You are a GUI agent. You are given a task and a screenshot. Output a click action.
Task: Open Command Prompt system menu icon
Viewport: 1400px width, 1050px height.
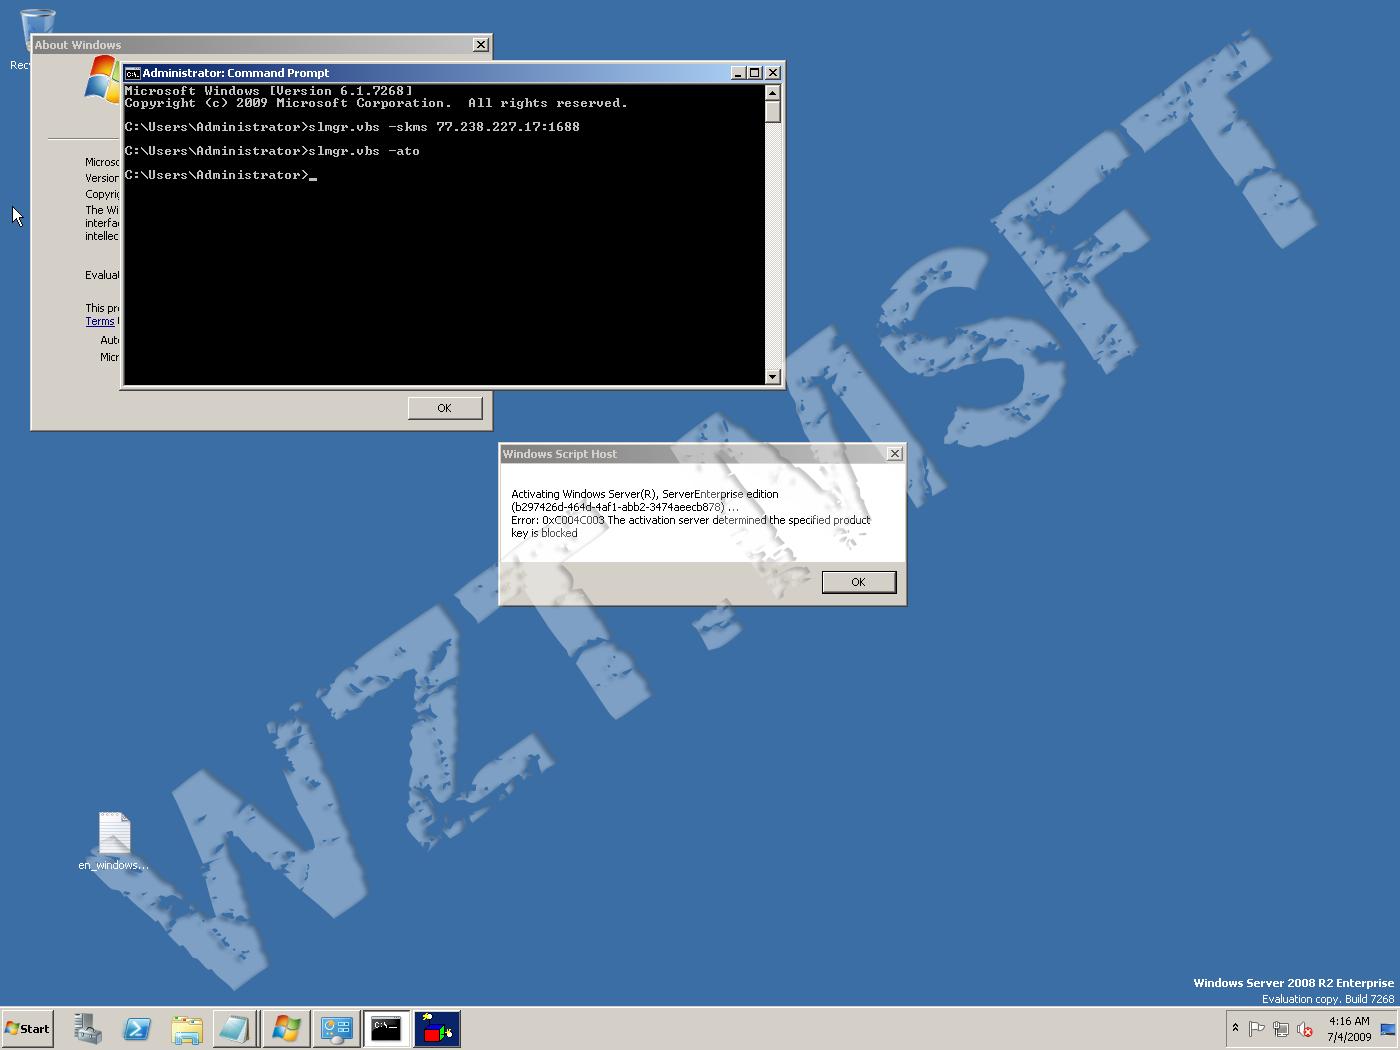[132, 73]
